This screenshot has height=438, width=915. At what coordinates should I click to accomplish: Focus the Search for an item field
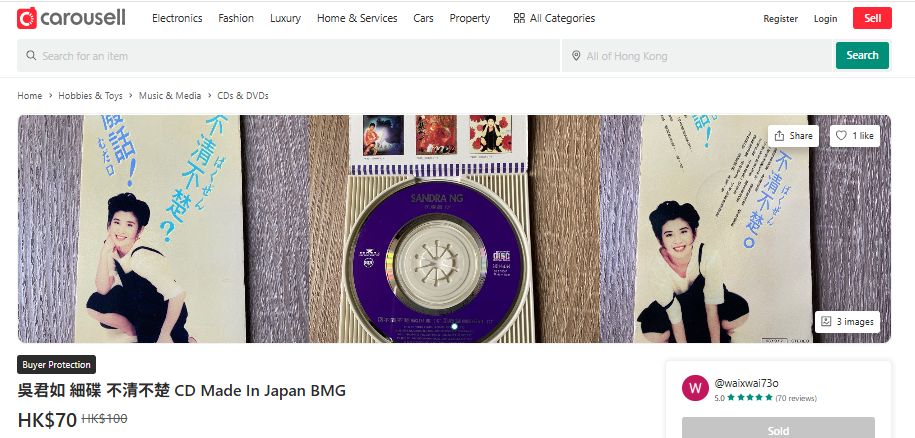288,56
